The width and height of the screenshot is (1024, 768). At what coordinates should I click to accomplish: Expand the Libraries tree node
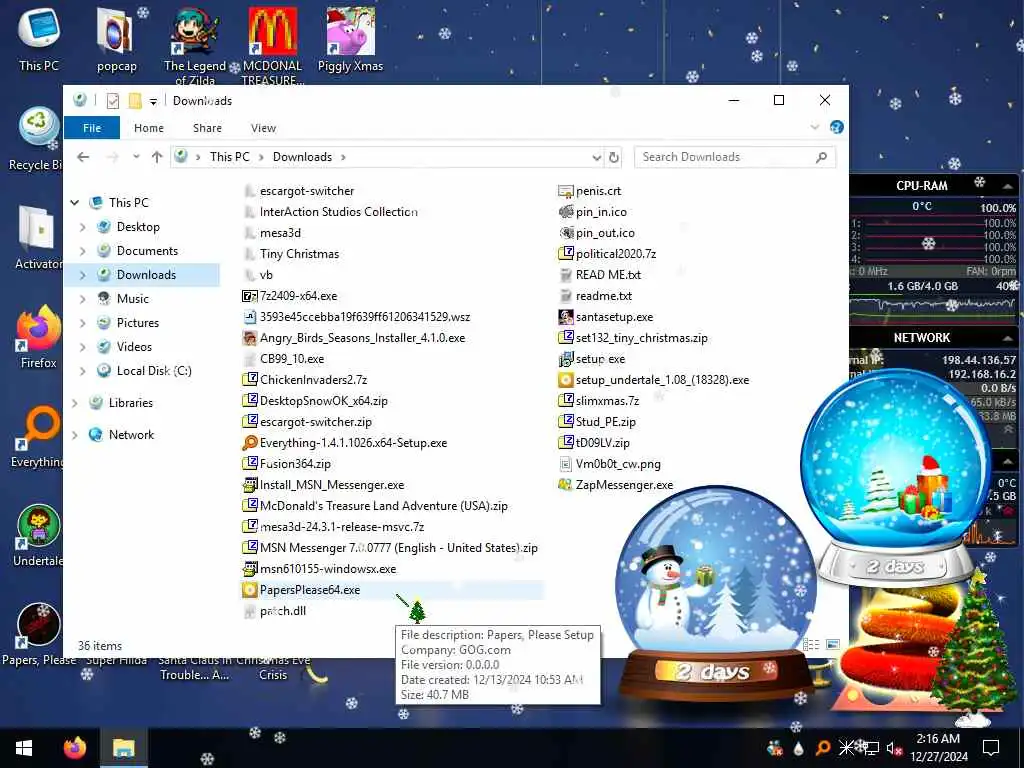(x=75, y=402)
